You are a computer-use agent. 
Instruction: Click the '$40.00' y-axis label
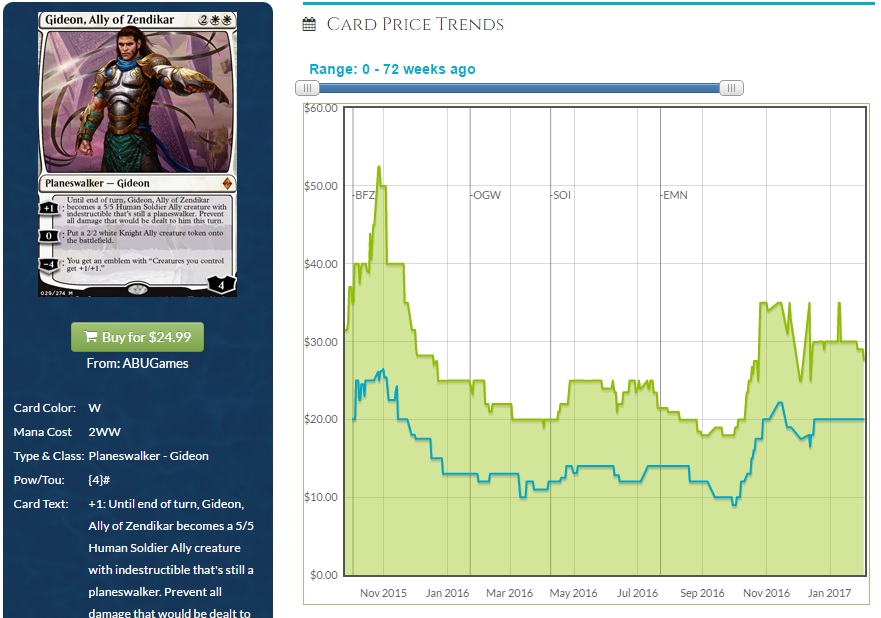[x=321, y=264]
